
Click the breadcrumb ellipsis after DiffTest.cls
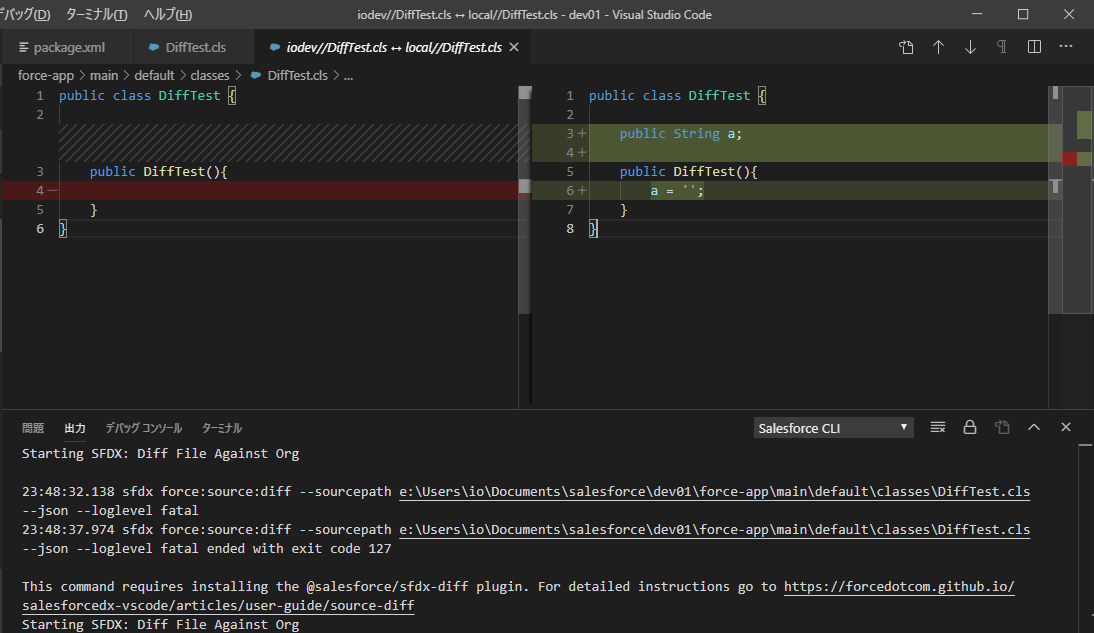pyautogui.click(x=348, y=75)
